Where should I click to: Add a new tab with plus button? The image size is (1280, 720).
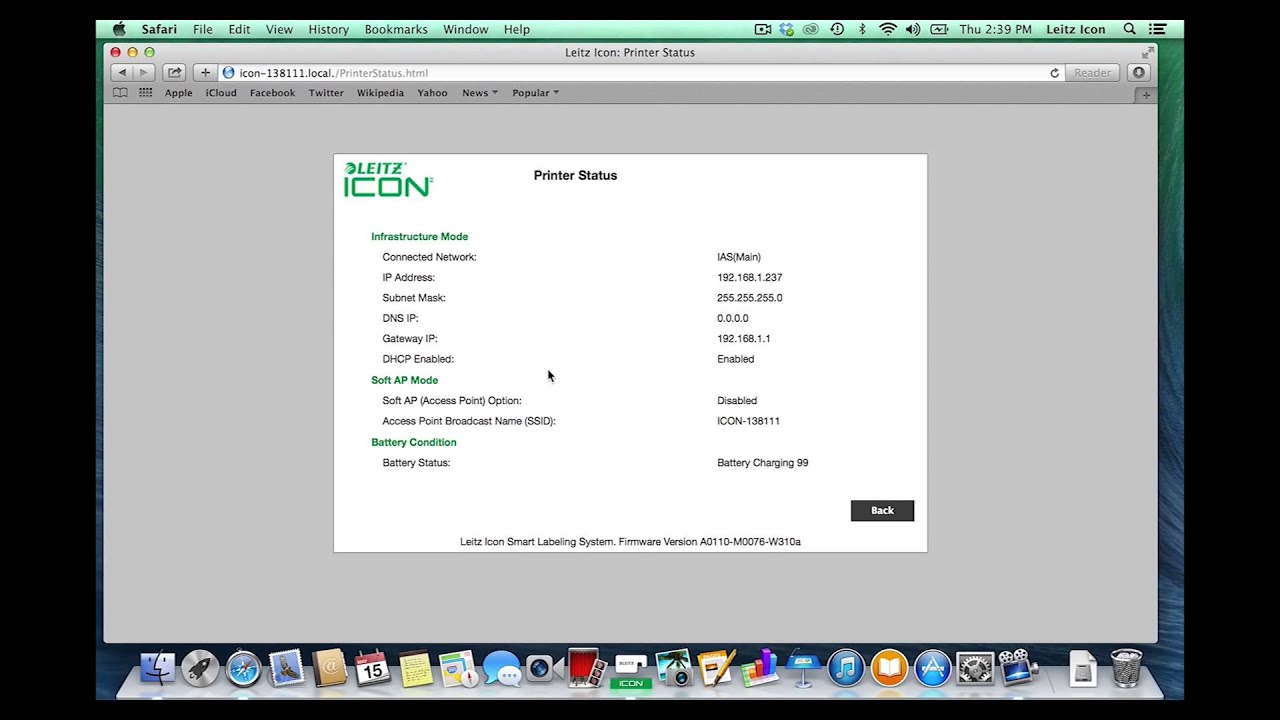pyautogui.click(x=1146, y=95)
